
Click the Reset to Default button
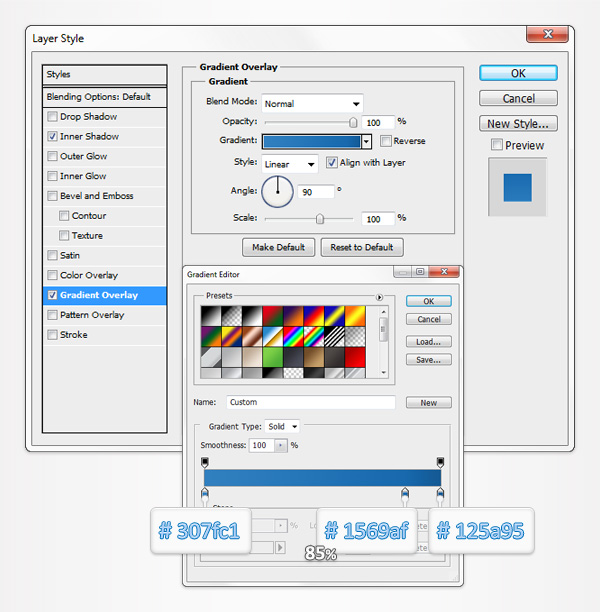click(x=362, y=247)
